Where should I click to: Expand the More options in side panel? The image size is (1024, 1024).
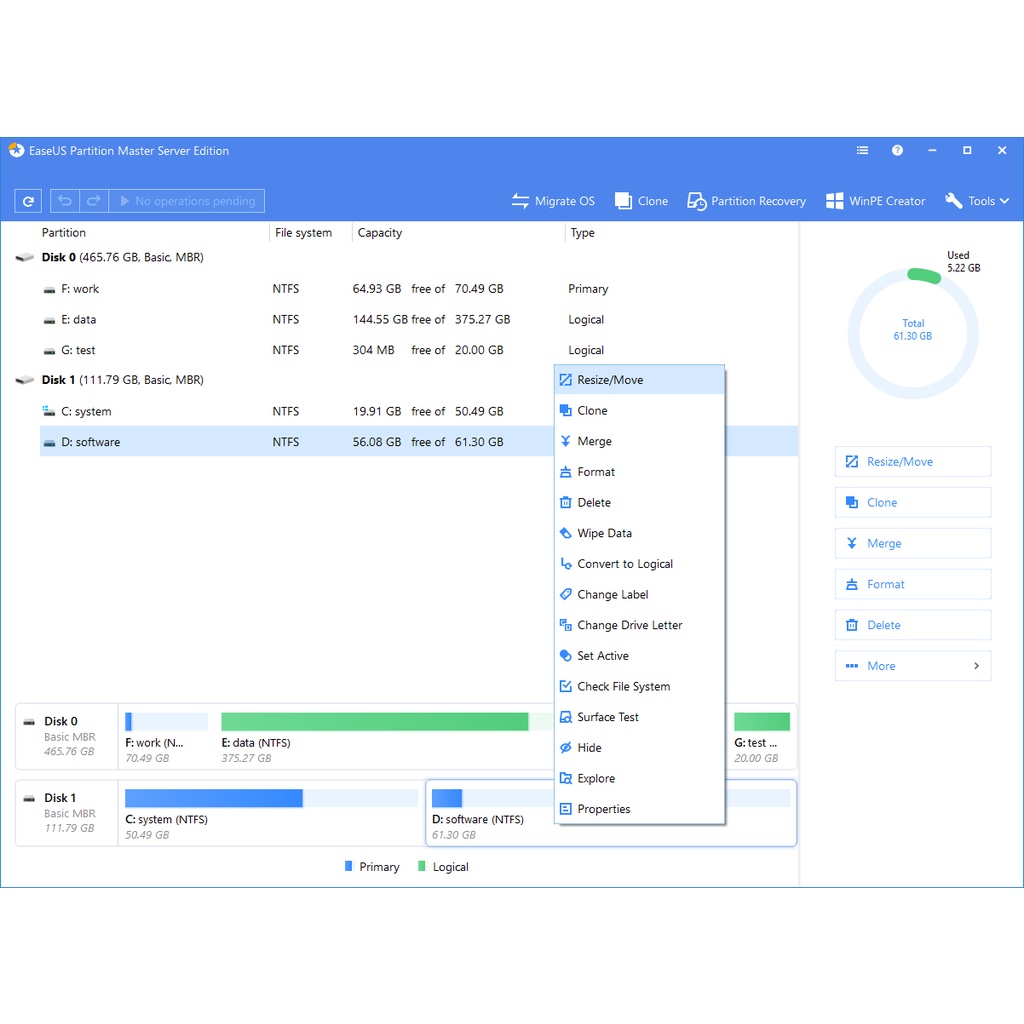(912, 666)
